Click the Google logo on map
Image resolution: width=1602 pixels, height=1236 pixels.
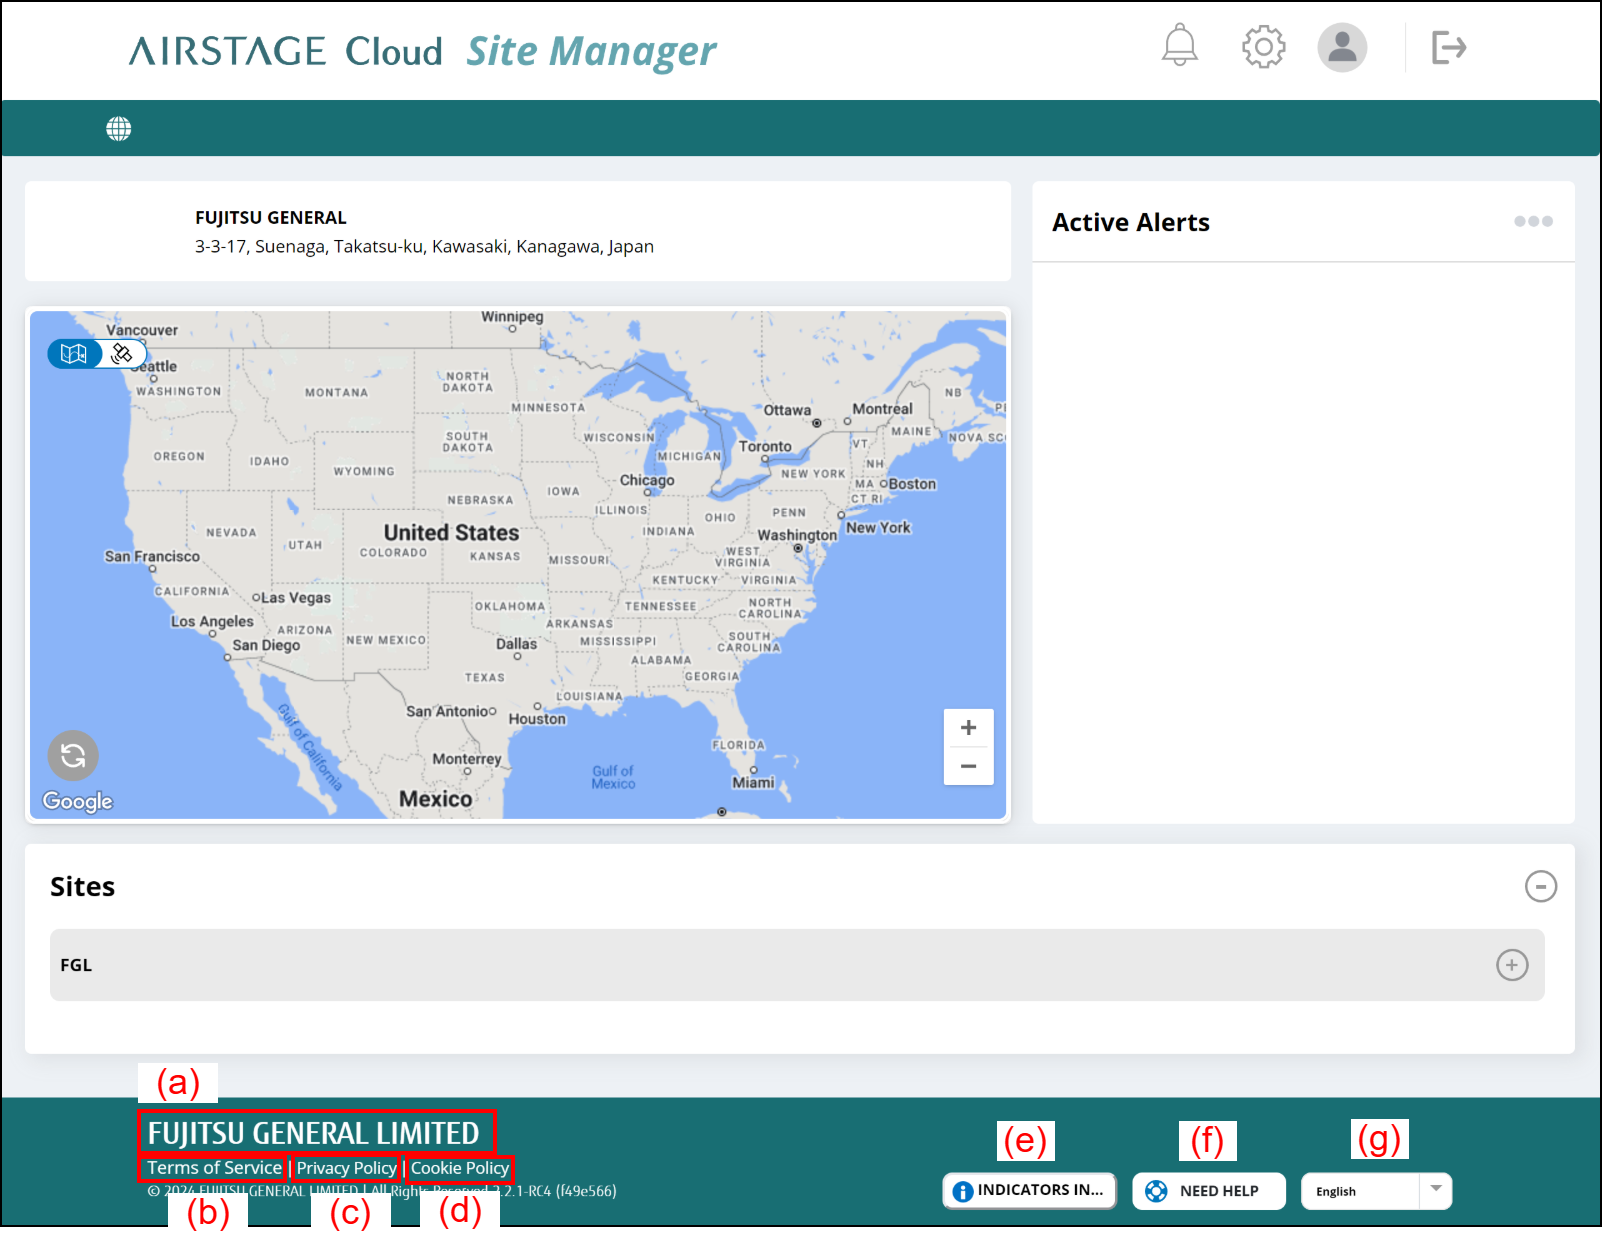[x=77, y=801]
